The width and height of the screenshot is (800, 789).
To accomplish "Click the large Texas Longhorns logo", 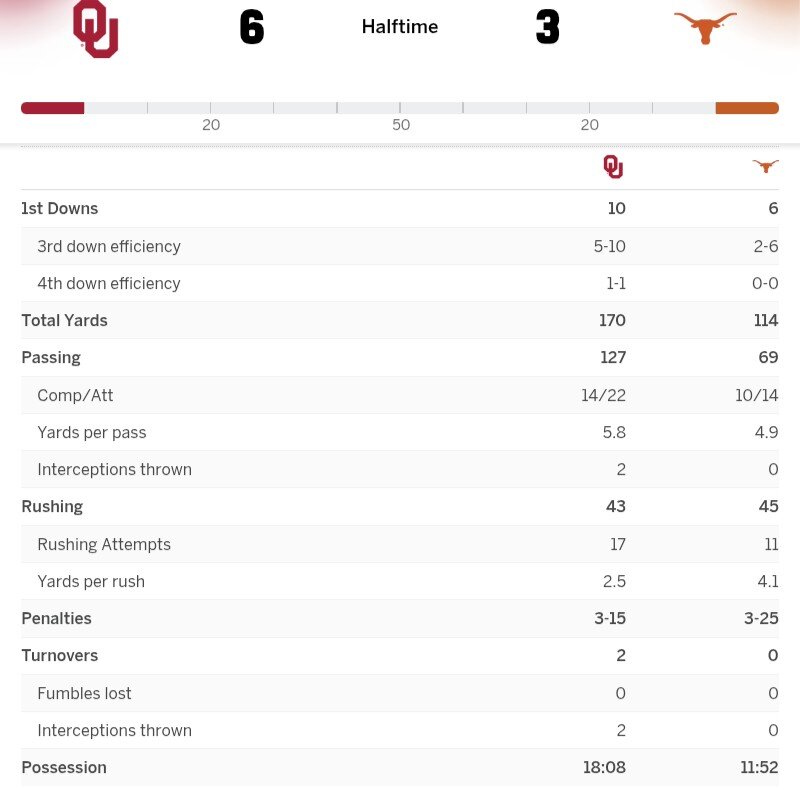I will click(x=705, y=28).
